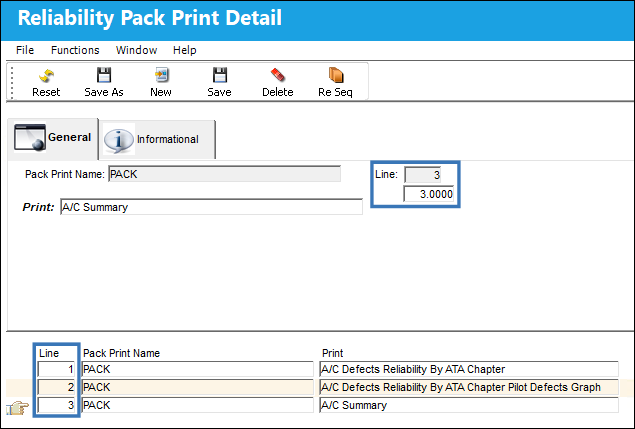635x429 pixels.
Task: Open the Help menu
Action: pyautogui.click(x=185, y=50)
